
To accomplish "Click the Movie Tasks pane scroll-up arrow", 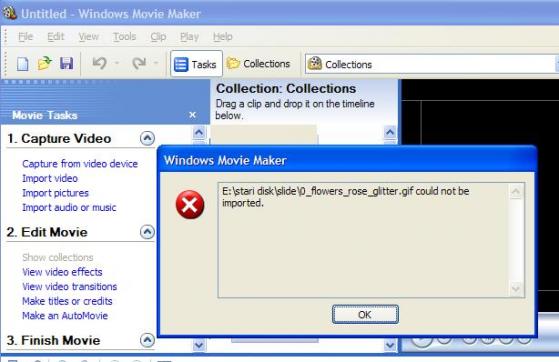I will tap(199, 133).
